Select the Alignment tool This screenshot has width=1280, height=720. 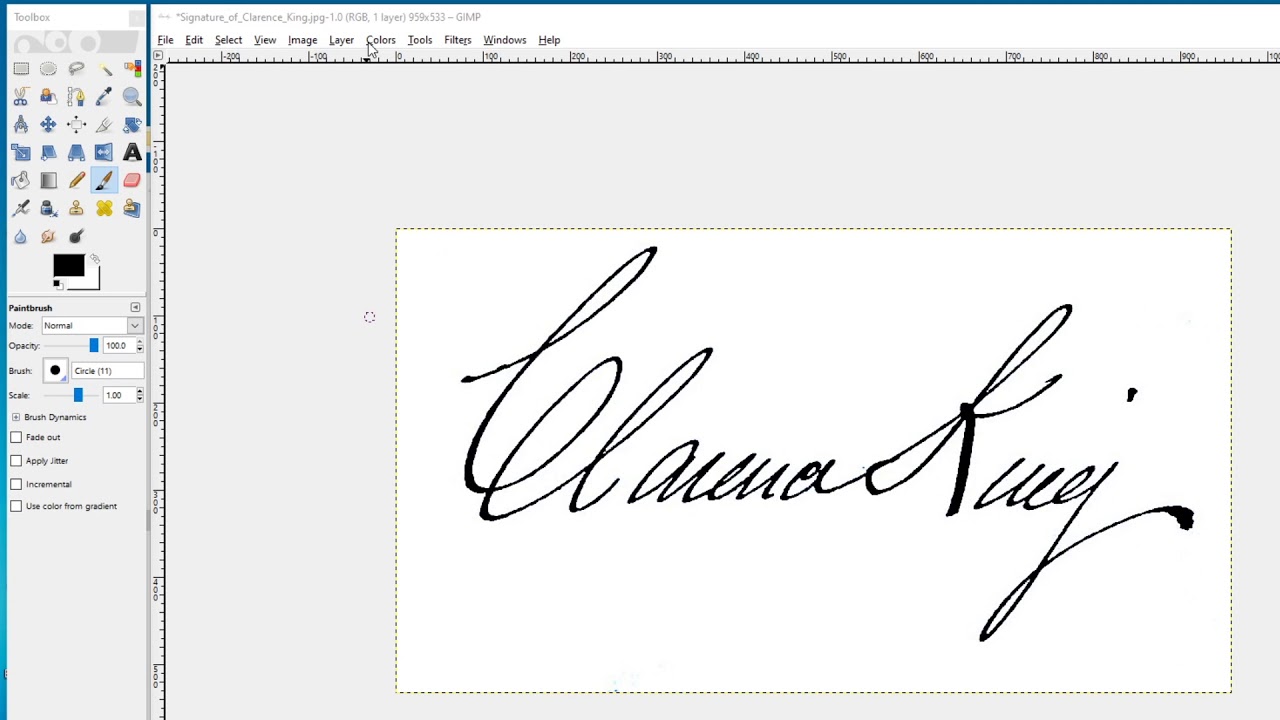click(76, 125)
